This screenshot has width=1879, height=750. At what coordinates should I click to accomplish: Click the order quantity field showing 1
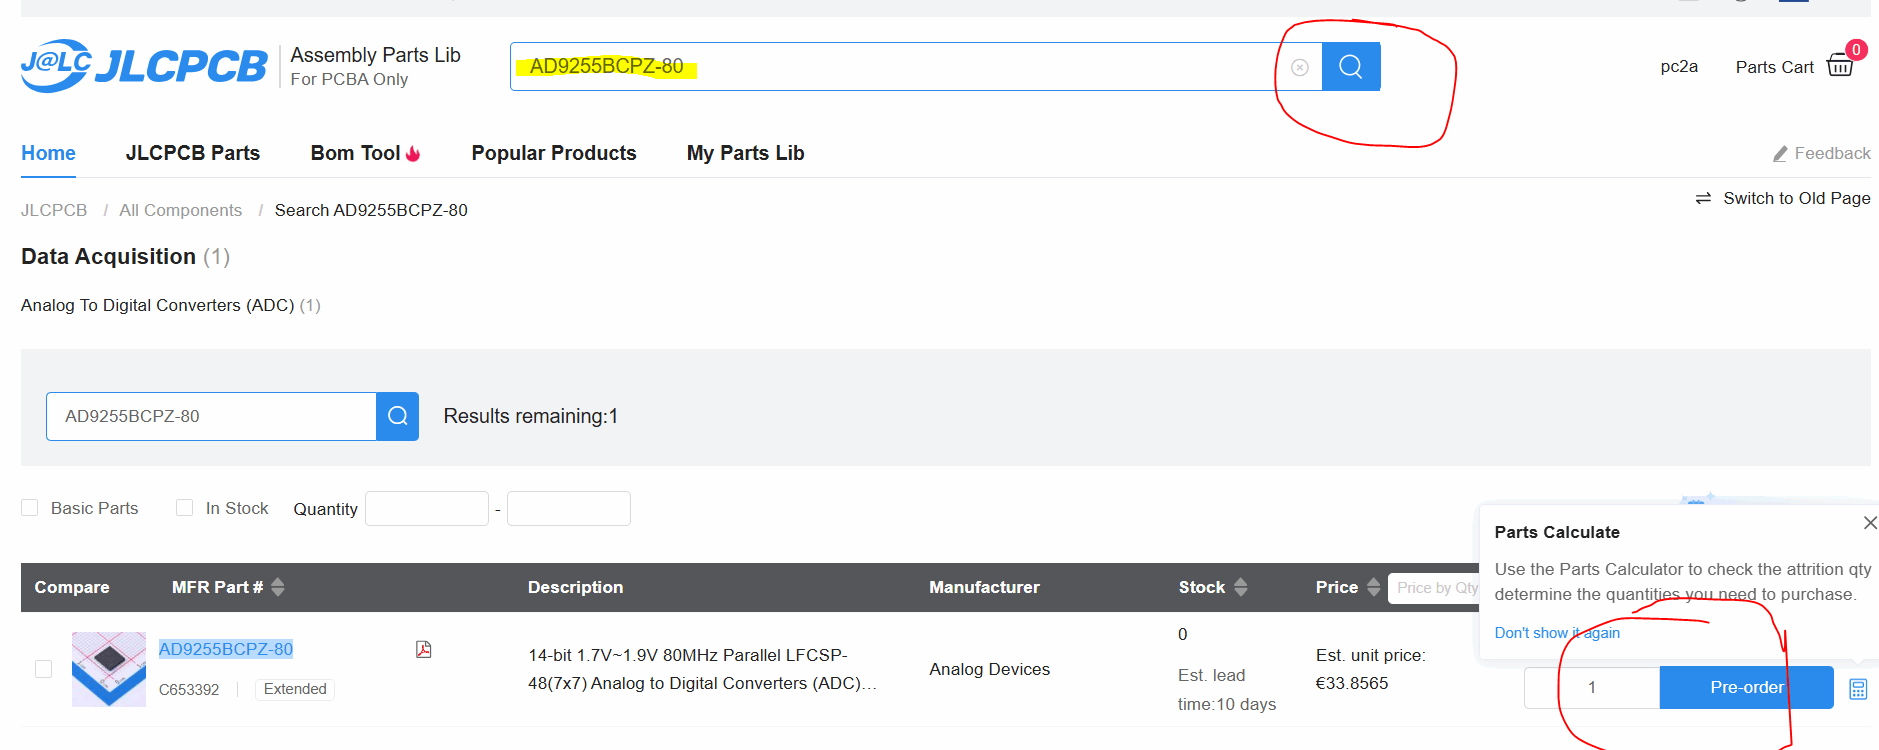1592,687
